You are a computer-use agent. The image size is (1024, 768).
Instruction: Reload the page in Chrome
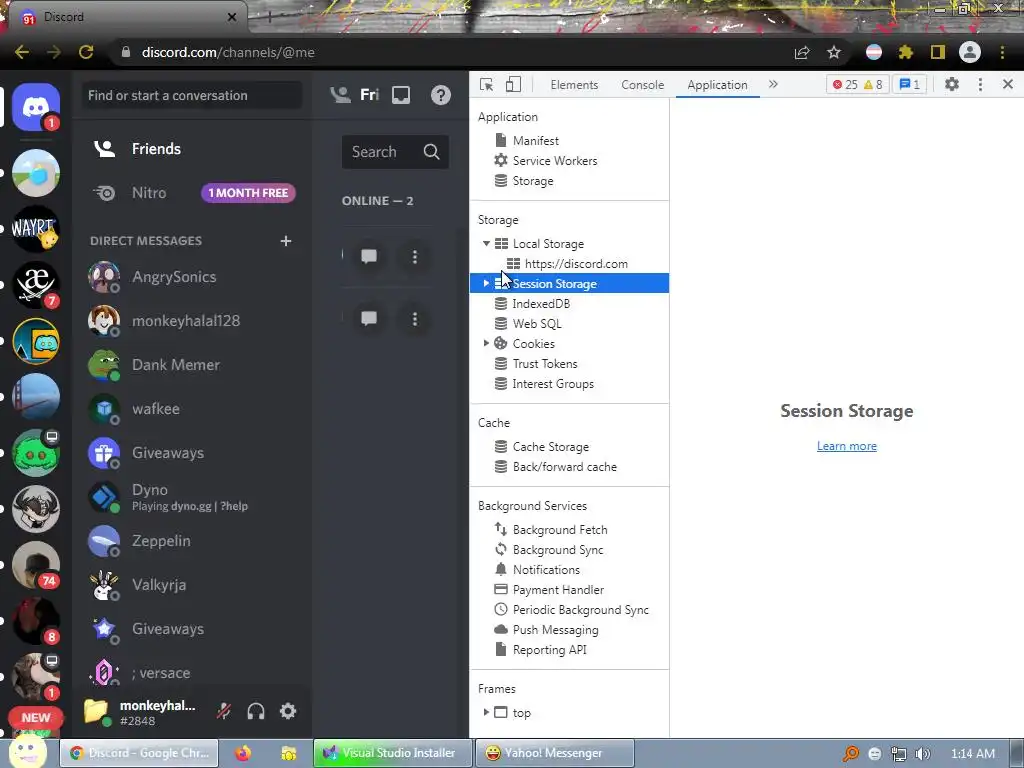[x=86, y=52]
